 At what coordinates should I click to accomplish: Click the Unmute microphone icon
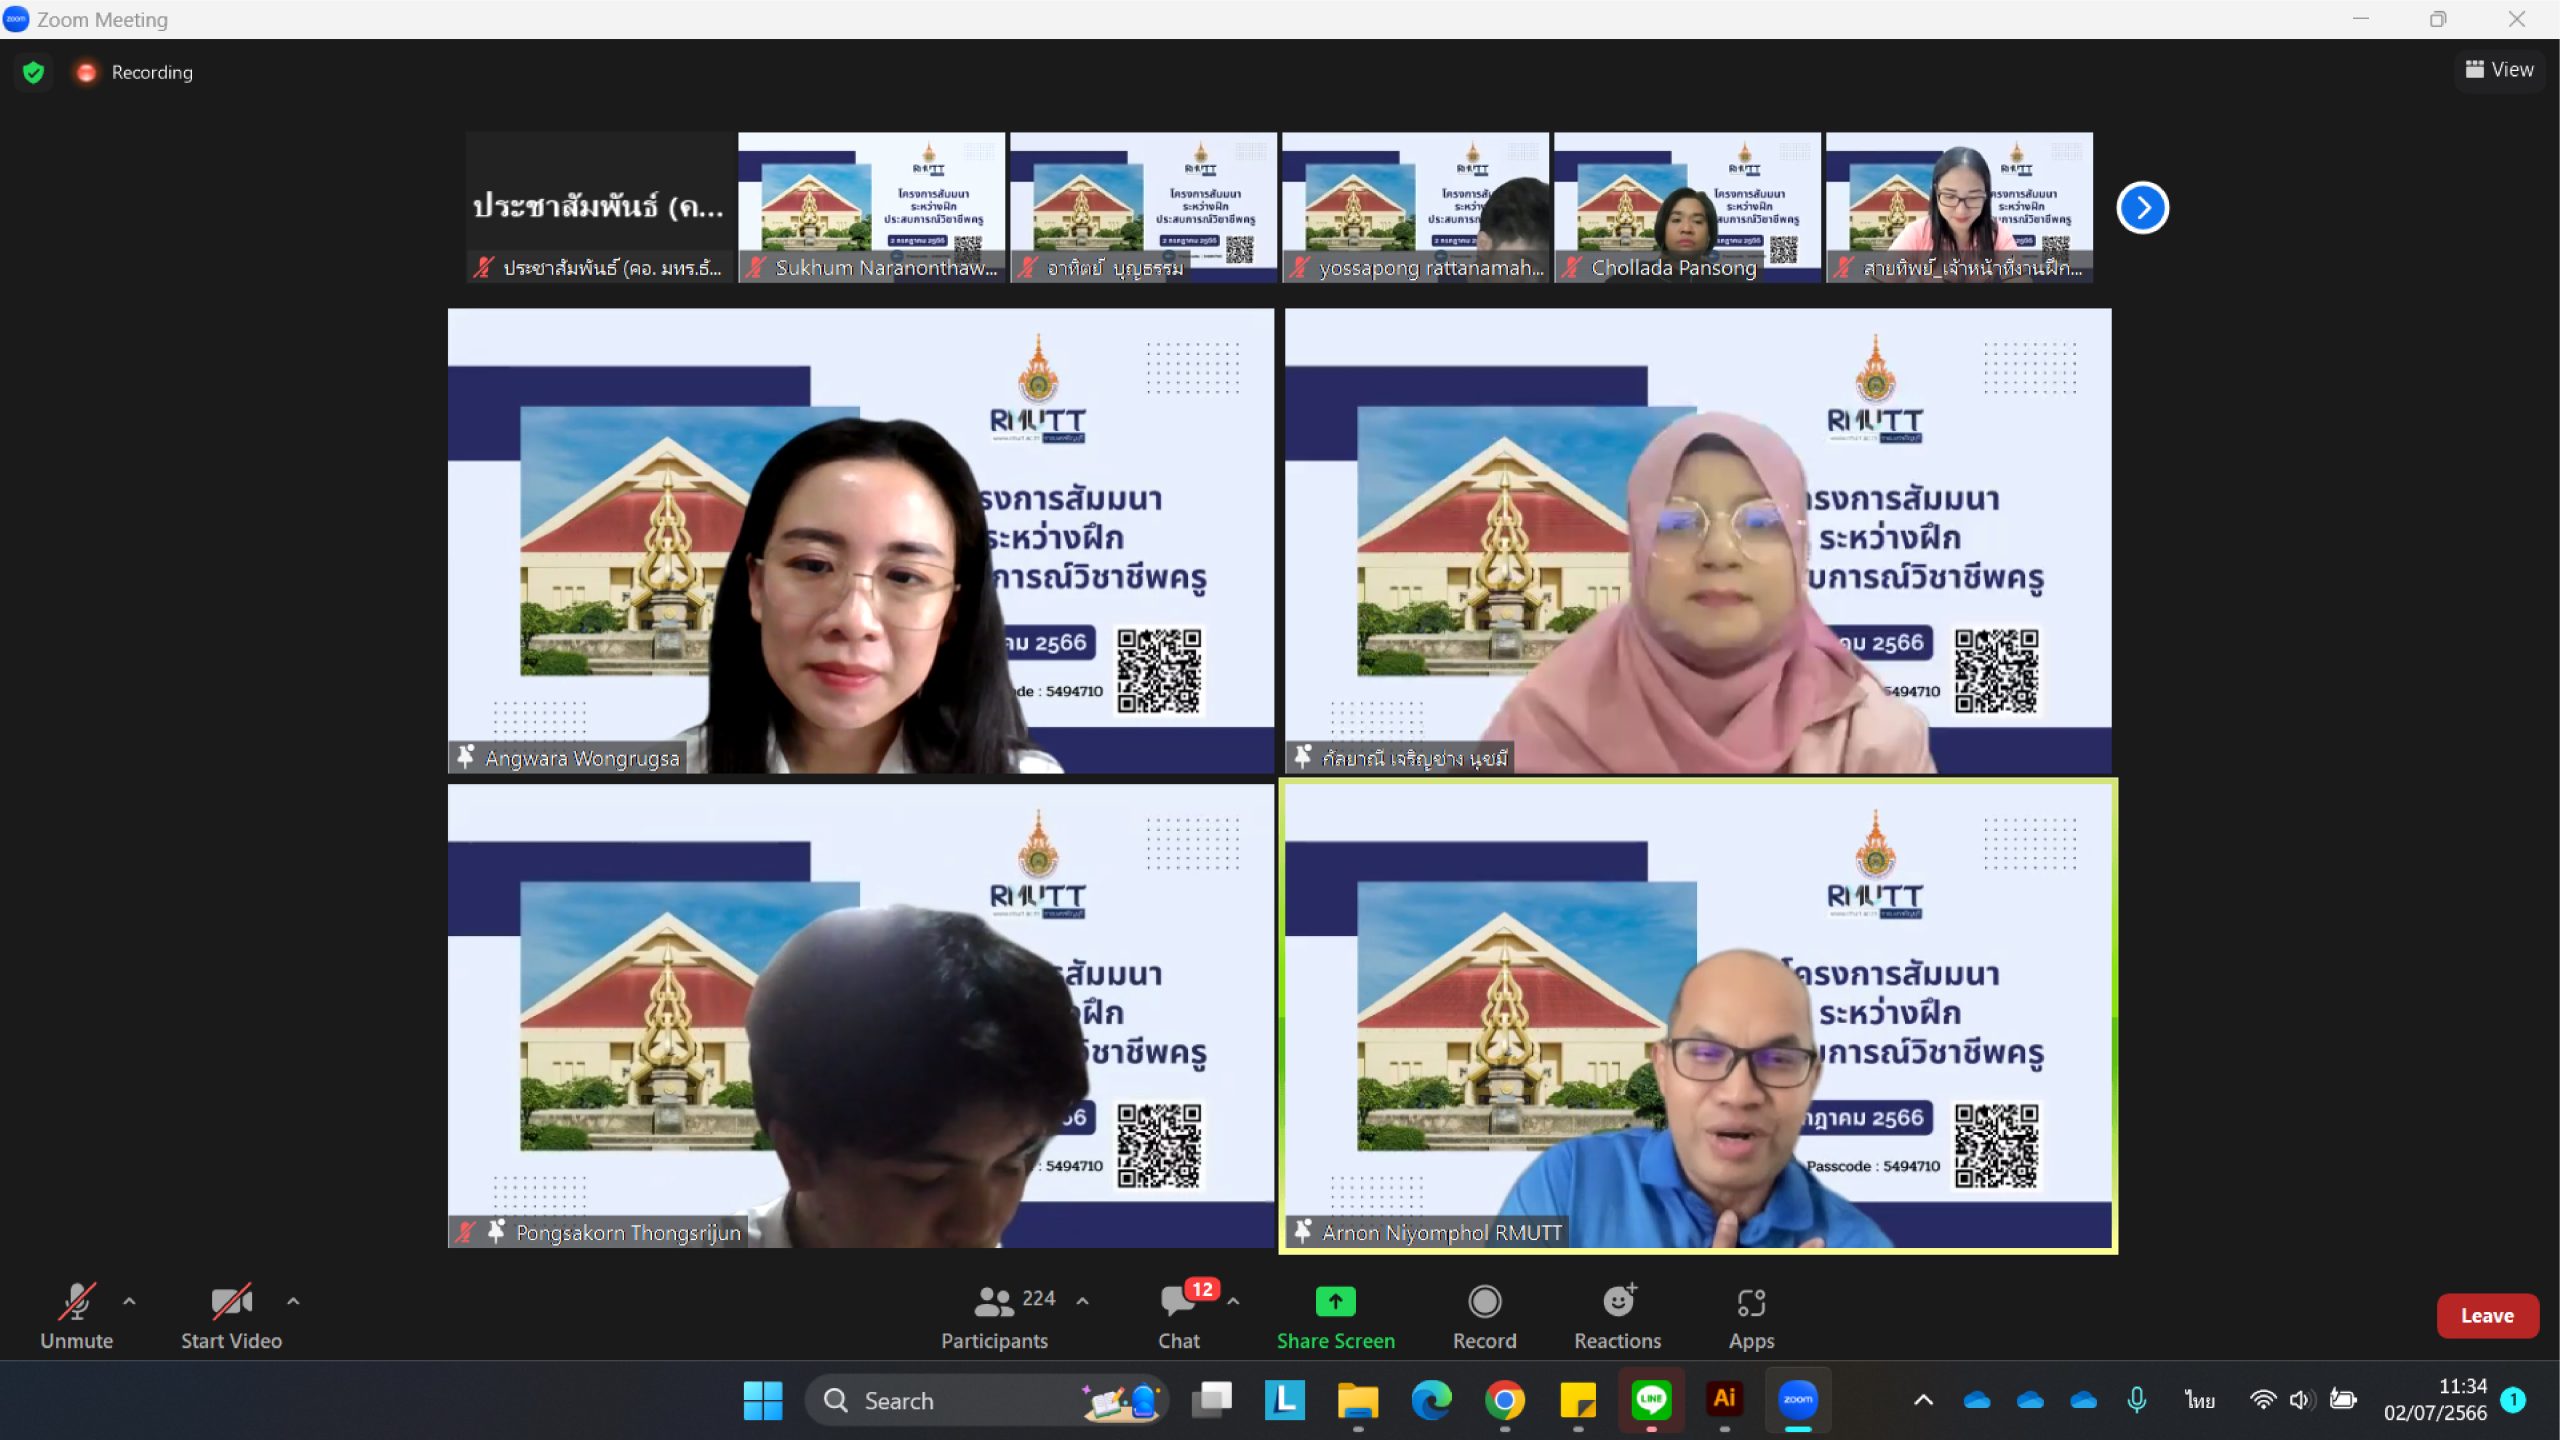pyautogui.click(x=76, y=1301)
